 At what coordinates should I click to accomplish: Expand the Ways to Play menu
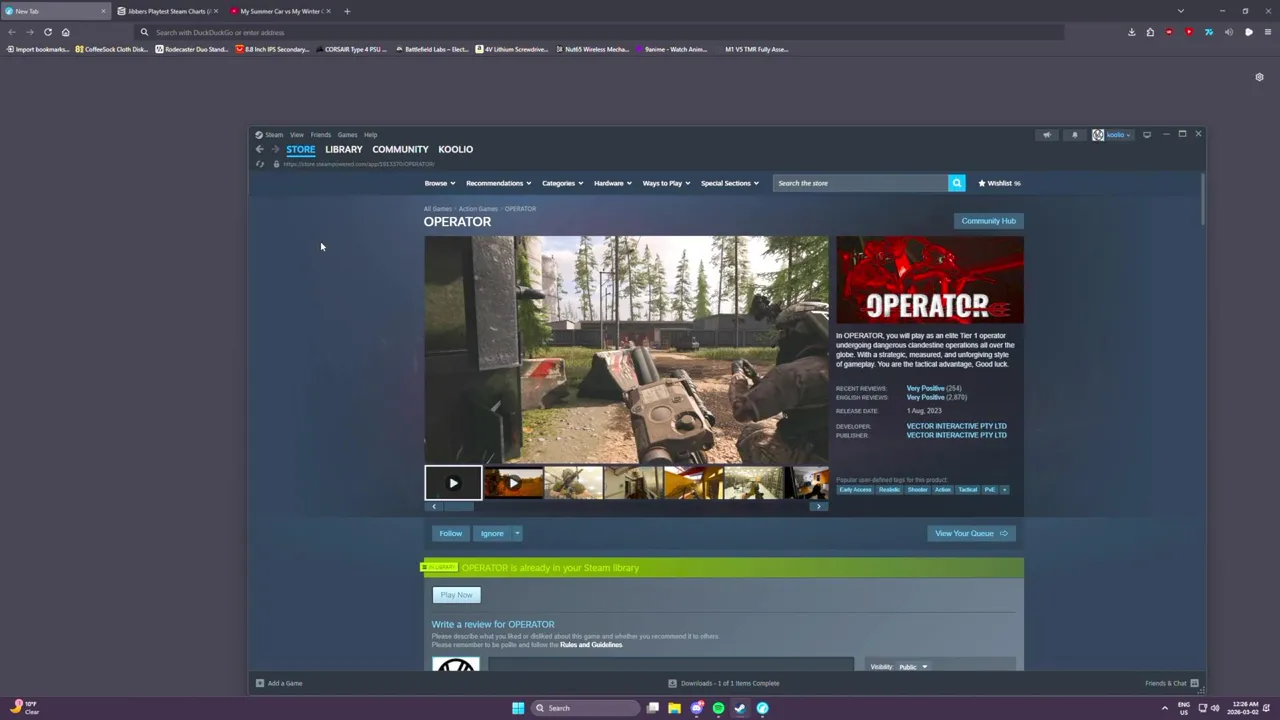tap(666, 183)
